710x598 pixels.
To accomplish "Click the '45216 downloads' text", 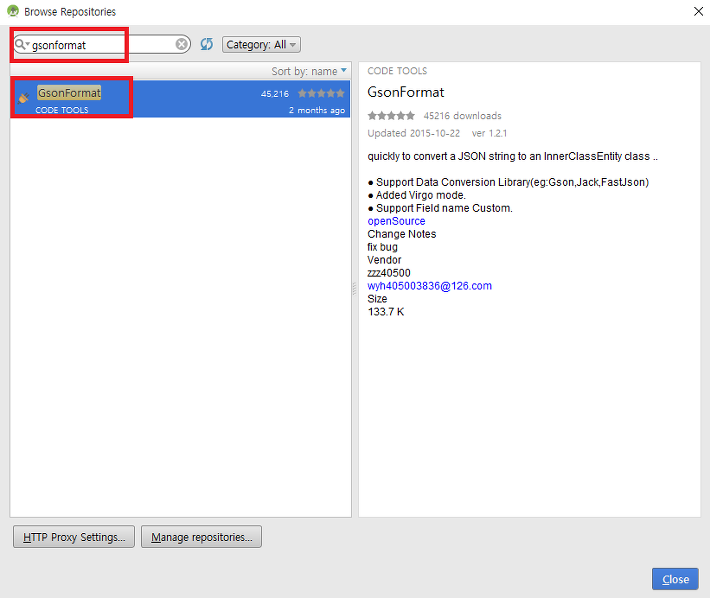I will (462, 116).
